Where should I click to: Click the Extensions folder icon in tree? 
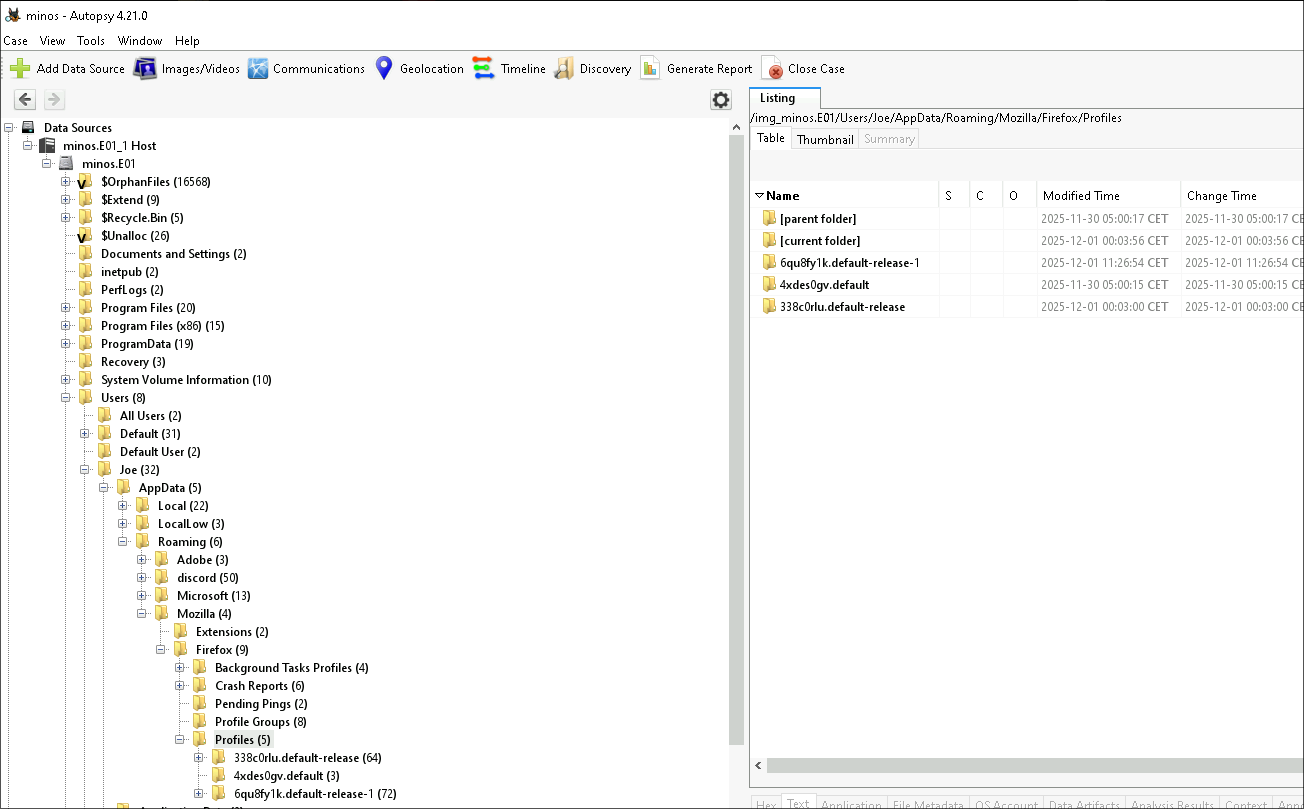[x=180, y=632]
